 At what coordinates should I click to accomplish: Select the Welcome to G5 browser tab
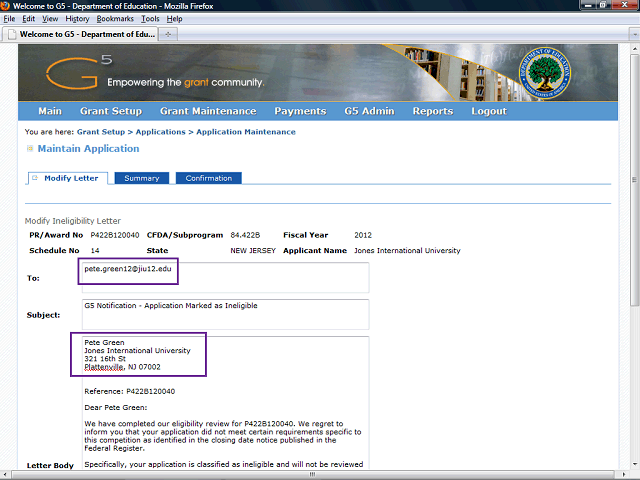(80, 34)
